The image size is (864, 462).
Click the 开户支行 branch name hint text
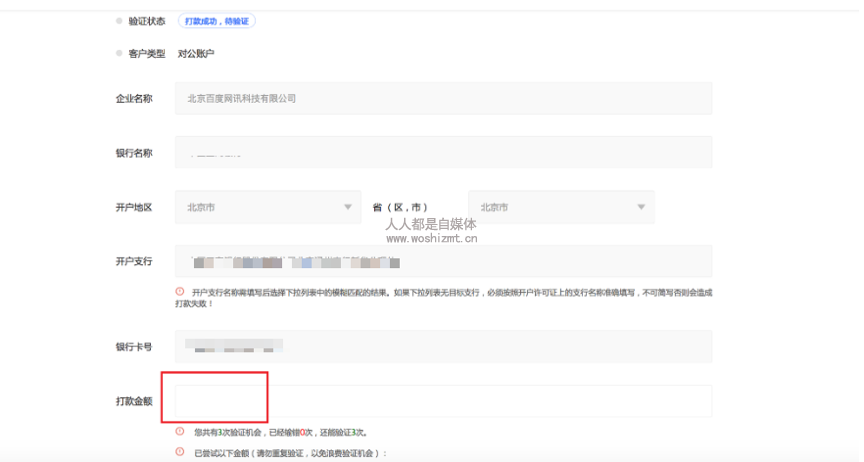point(450,297)
